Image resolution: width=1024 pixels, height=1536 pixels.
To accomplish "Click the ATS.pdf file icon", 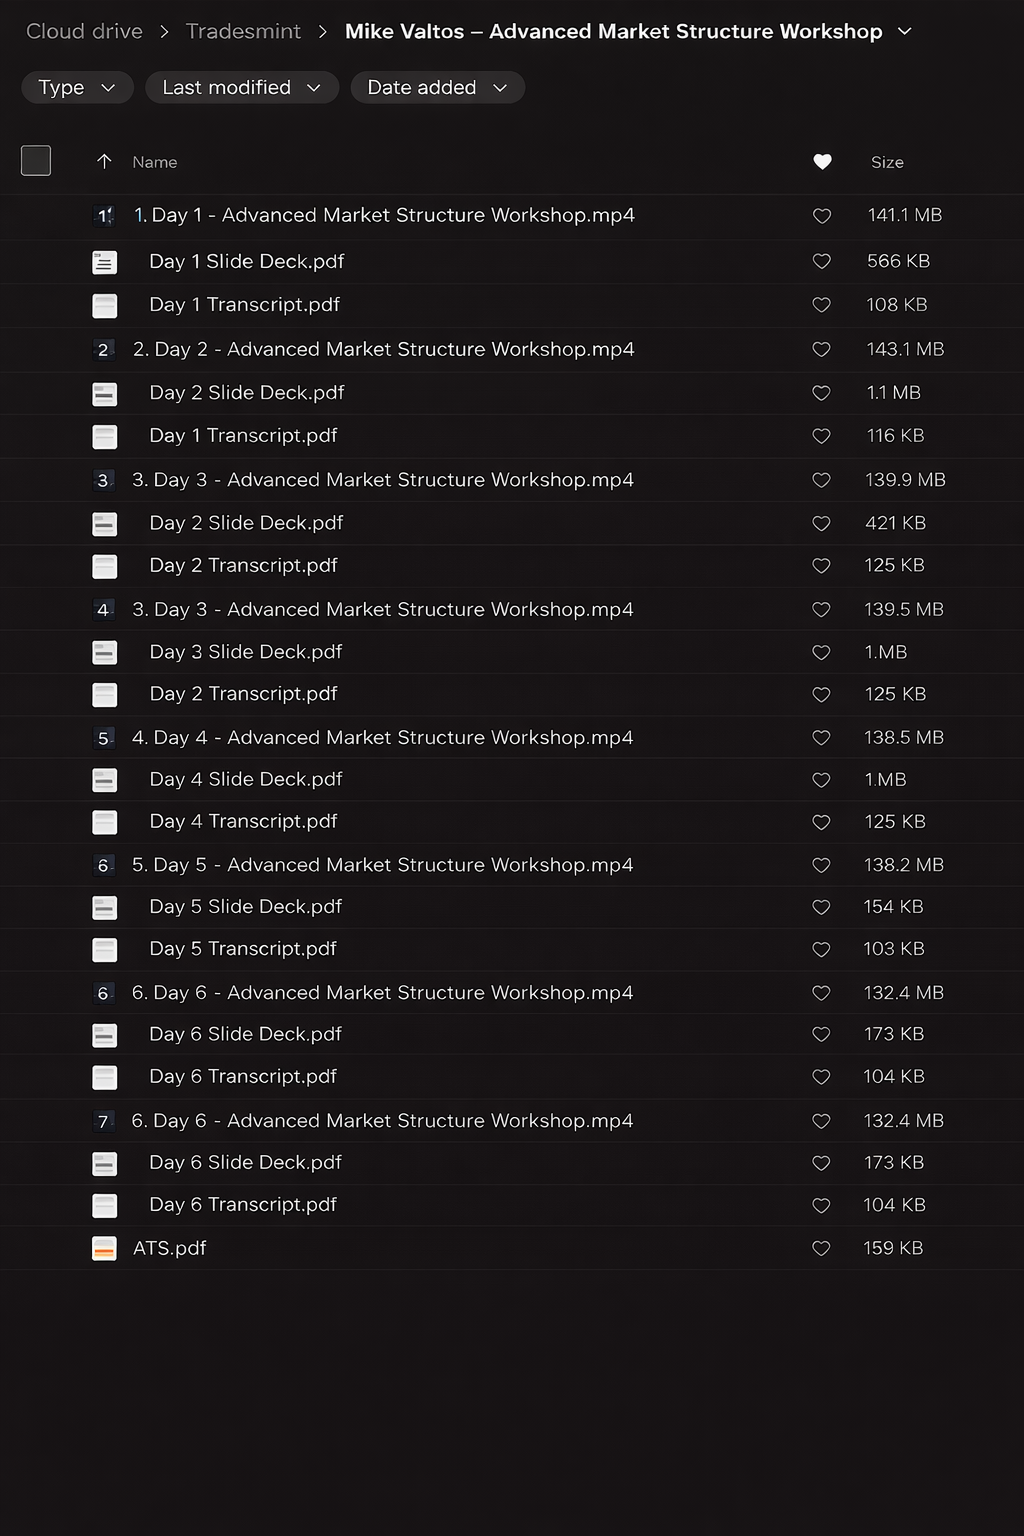I will 104,1248.
